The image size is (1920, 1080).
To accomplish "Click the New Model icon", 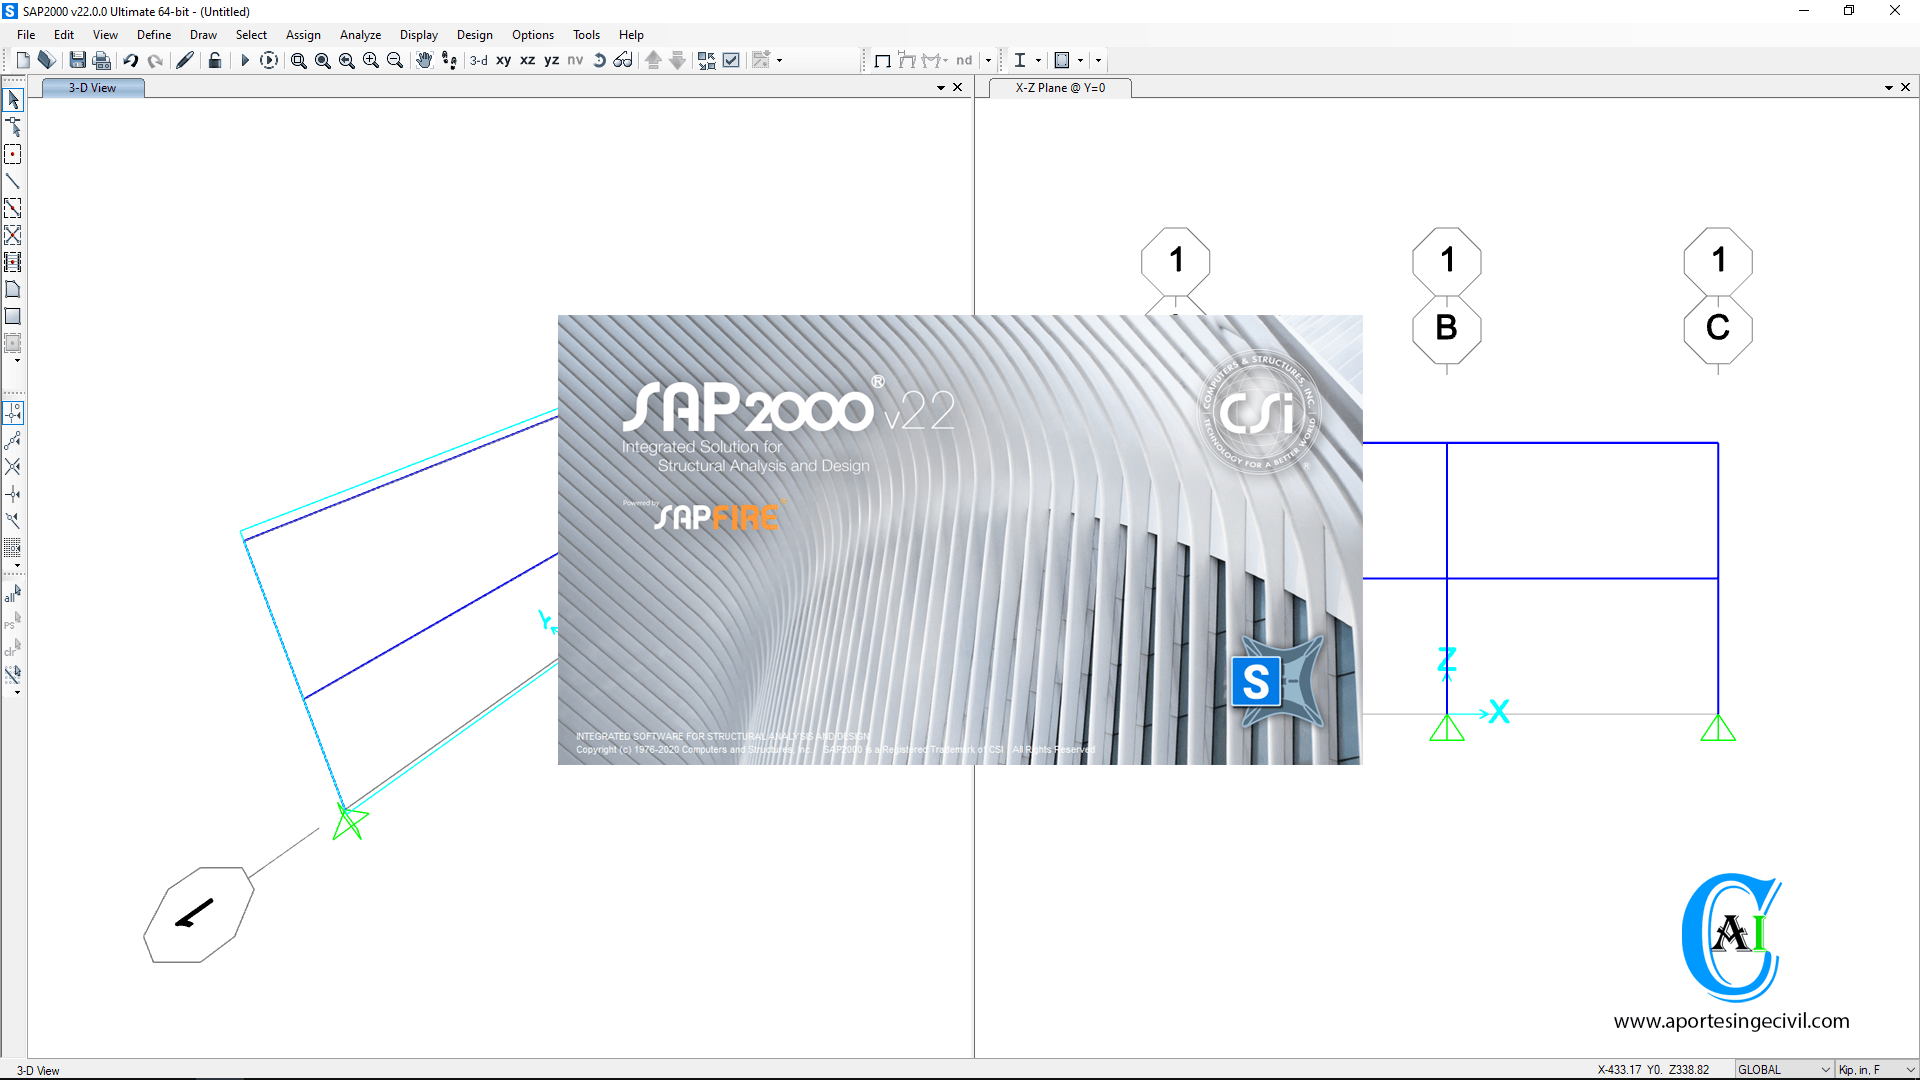I will [23, 60].
